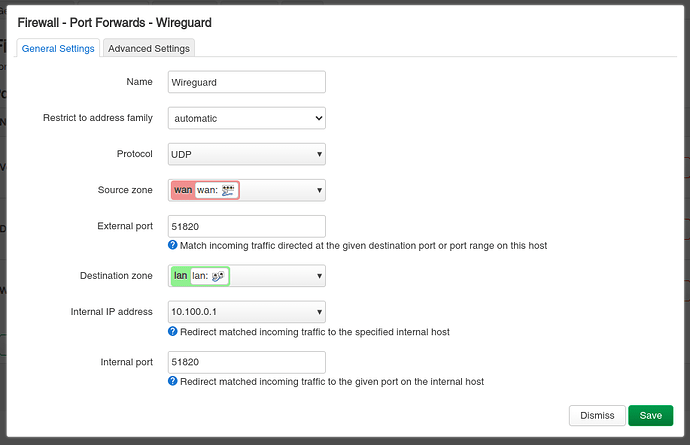Click the wan network interface icon
This screenshot has width=690, height=445.
[x=228, y=190]
